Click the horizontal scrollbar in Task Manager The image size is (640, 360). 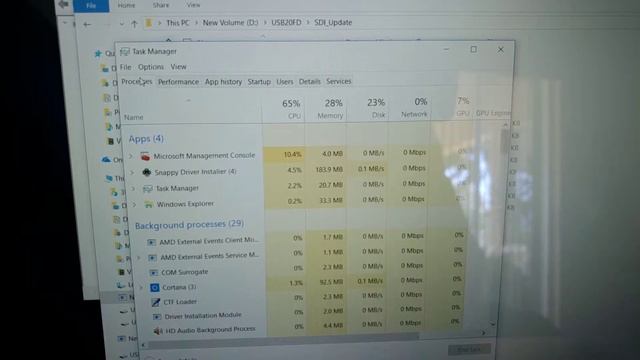pos(283,341)
